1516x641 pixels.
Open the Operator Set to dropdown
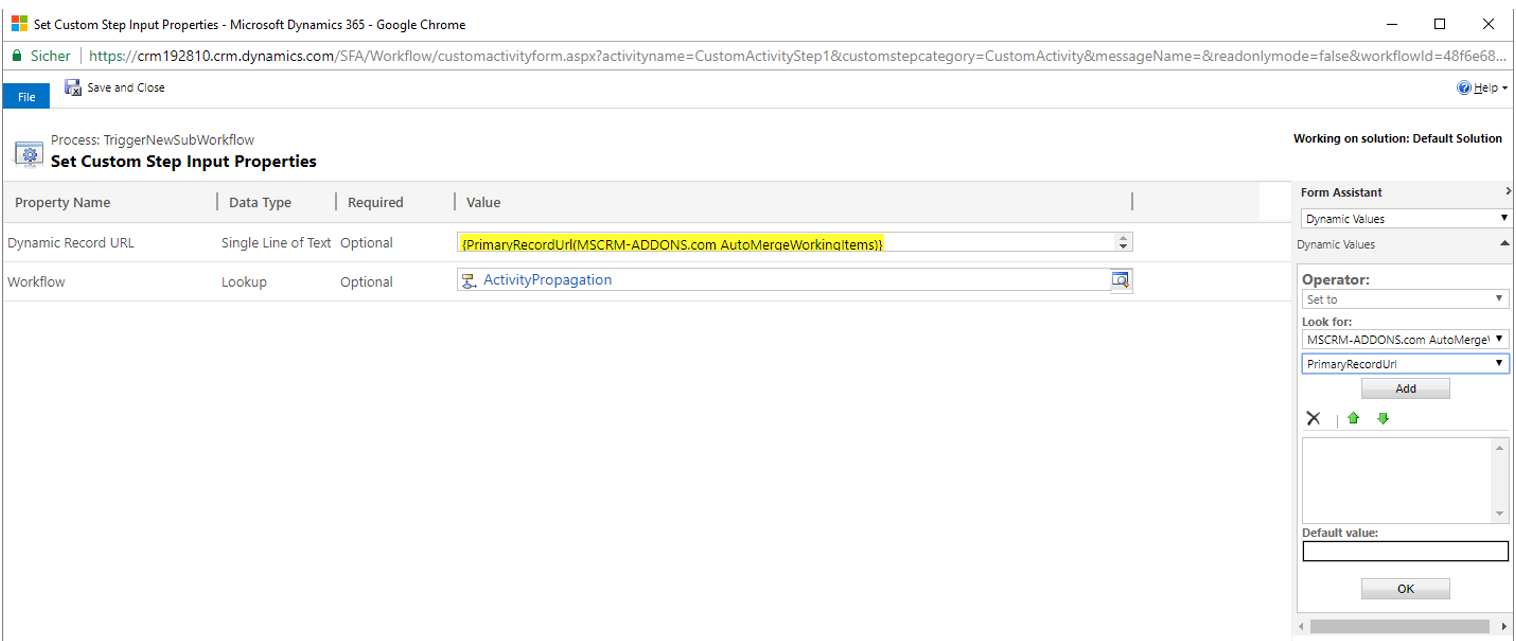(x=1405, y=299)
